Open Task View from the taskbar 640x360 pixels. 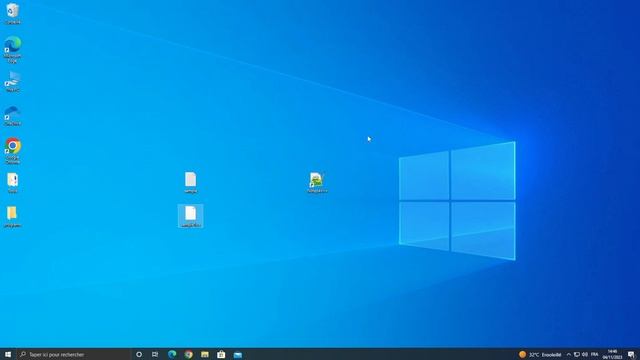[x=155, y=354]
